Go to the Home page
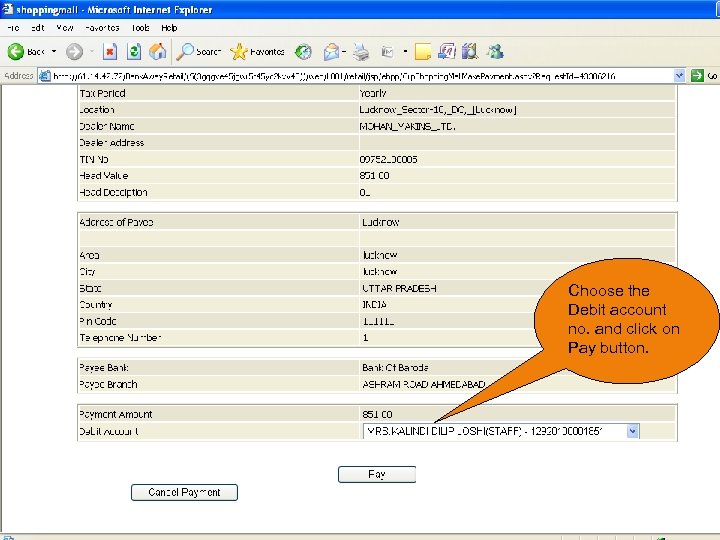The width and height of the screenshot is (720, 540). (x=158, y=51)
